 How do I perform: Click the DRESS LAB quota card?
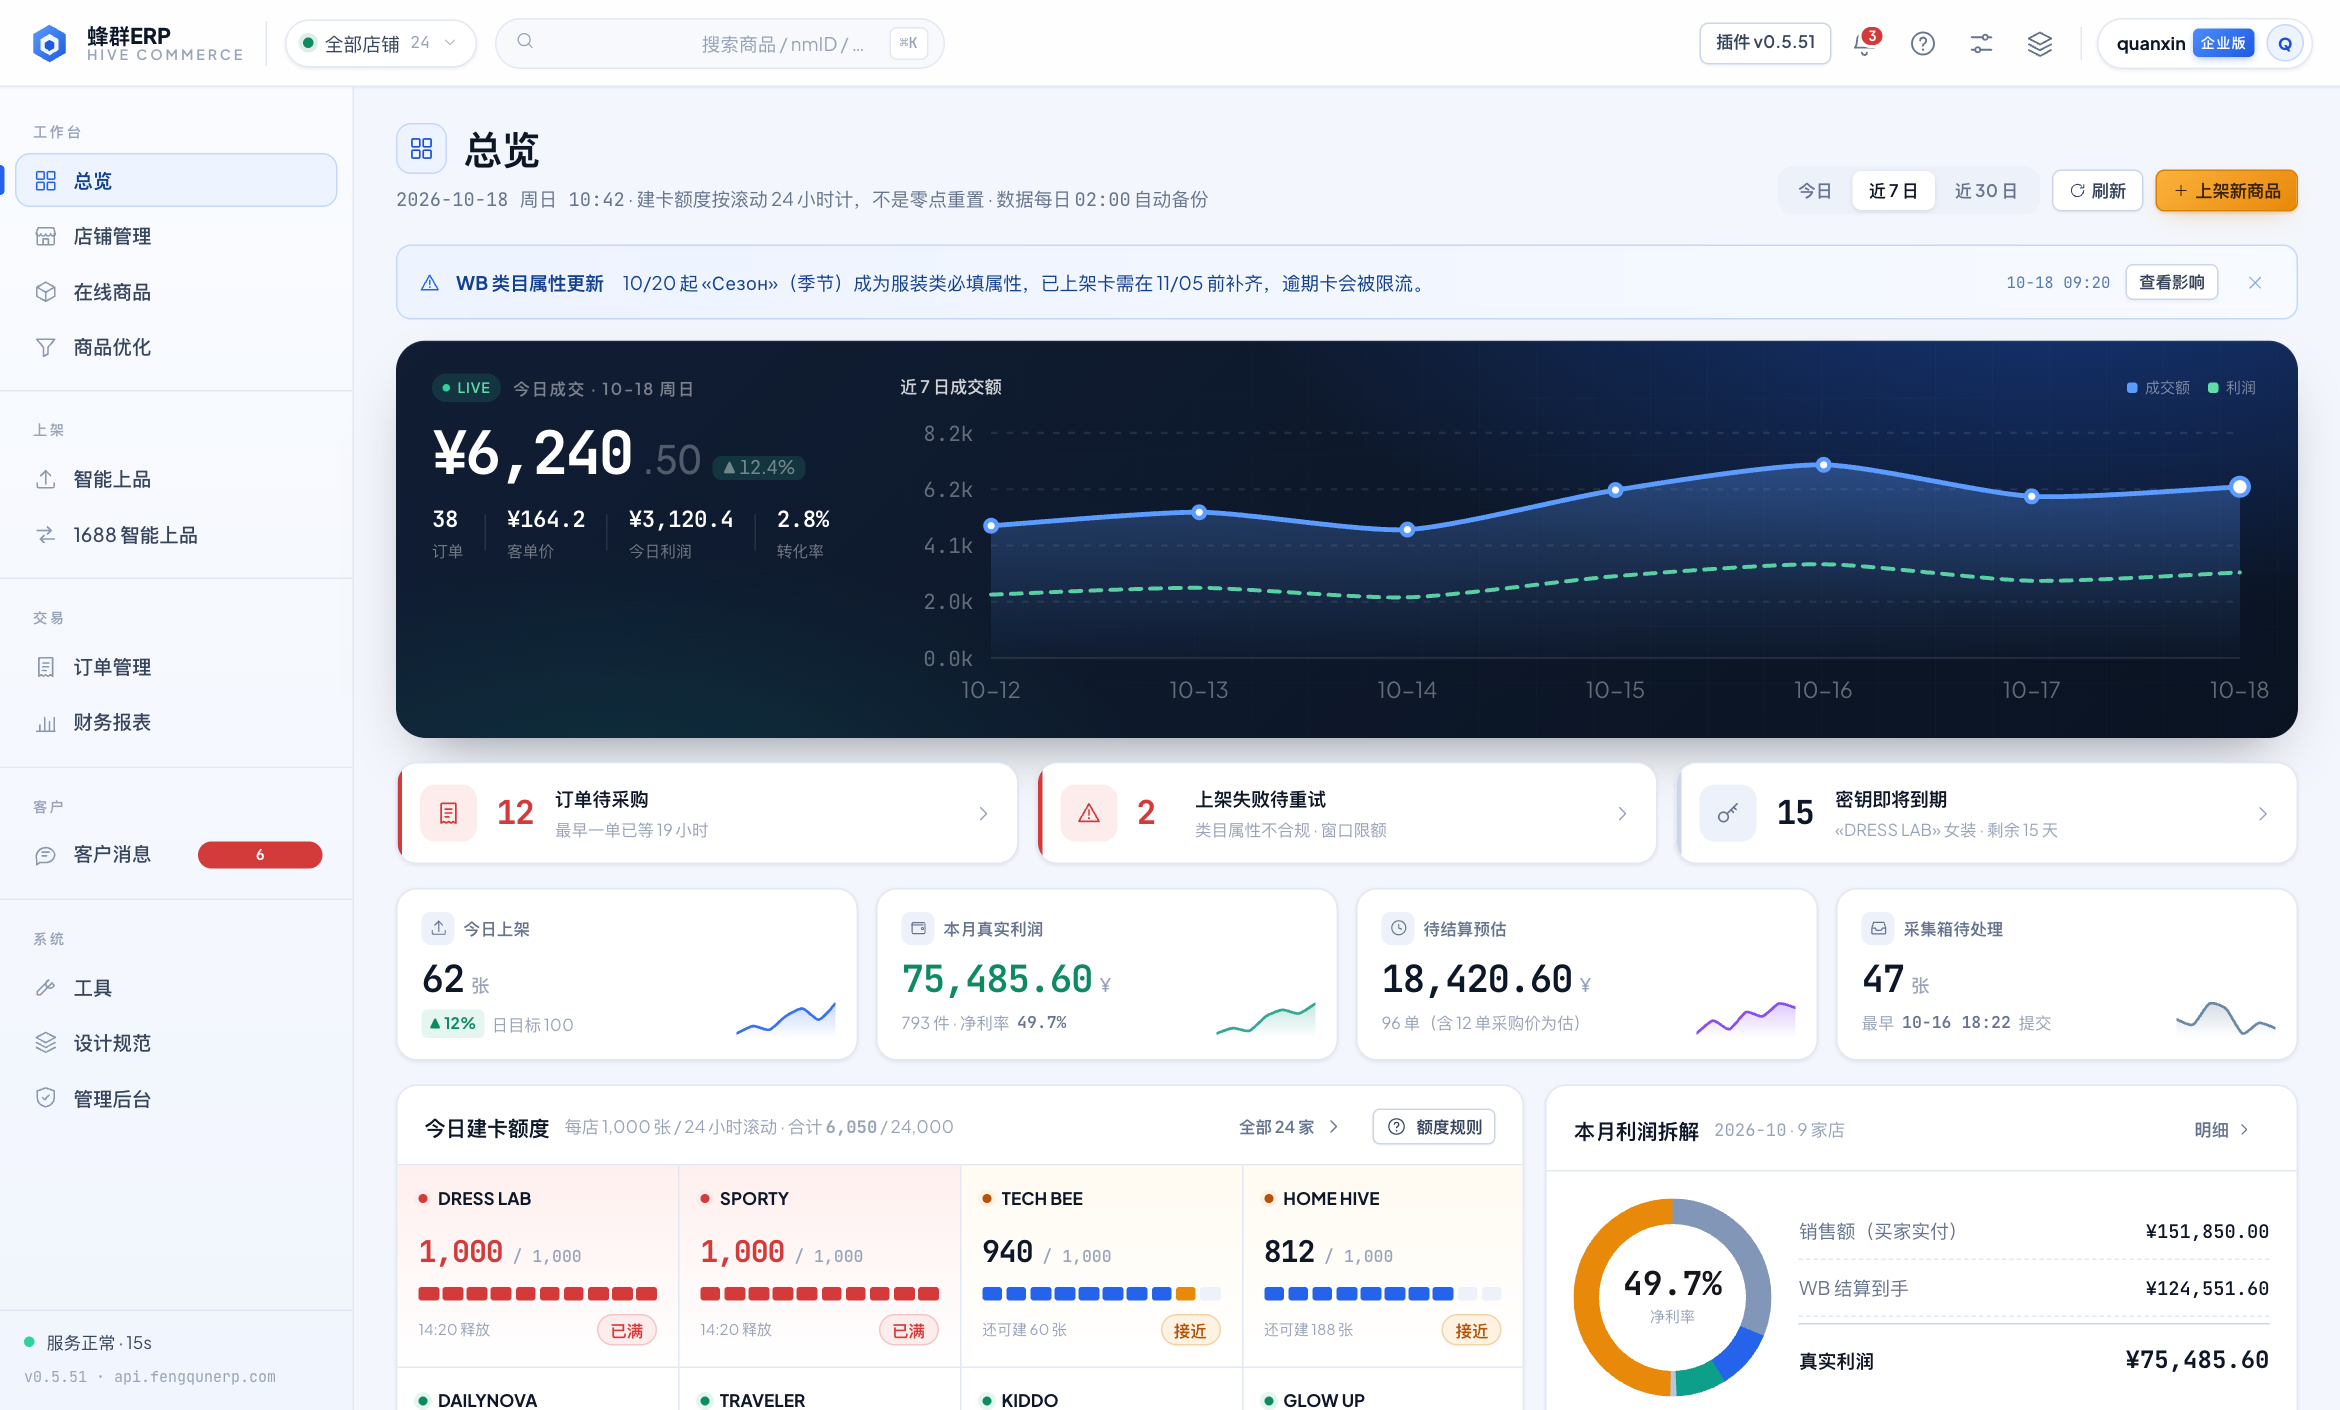[538, 1265]
